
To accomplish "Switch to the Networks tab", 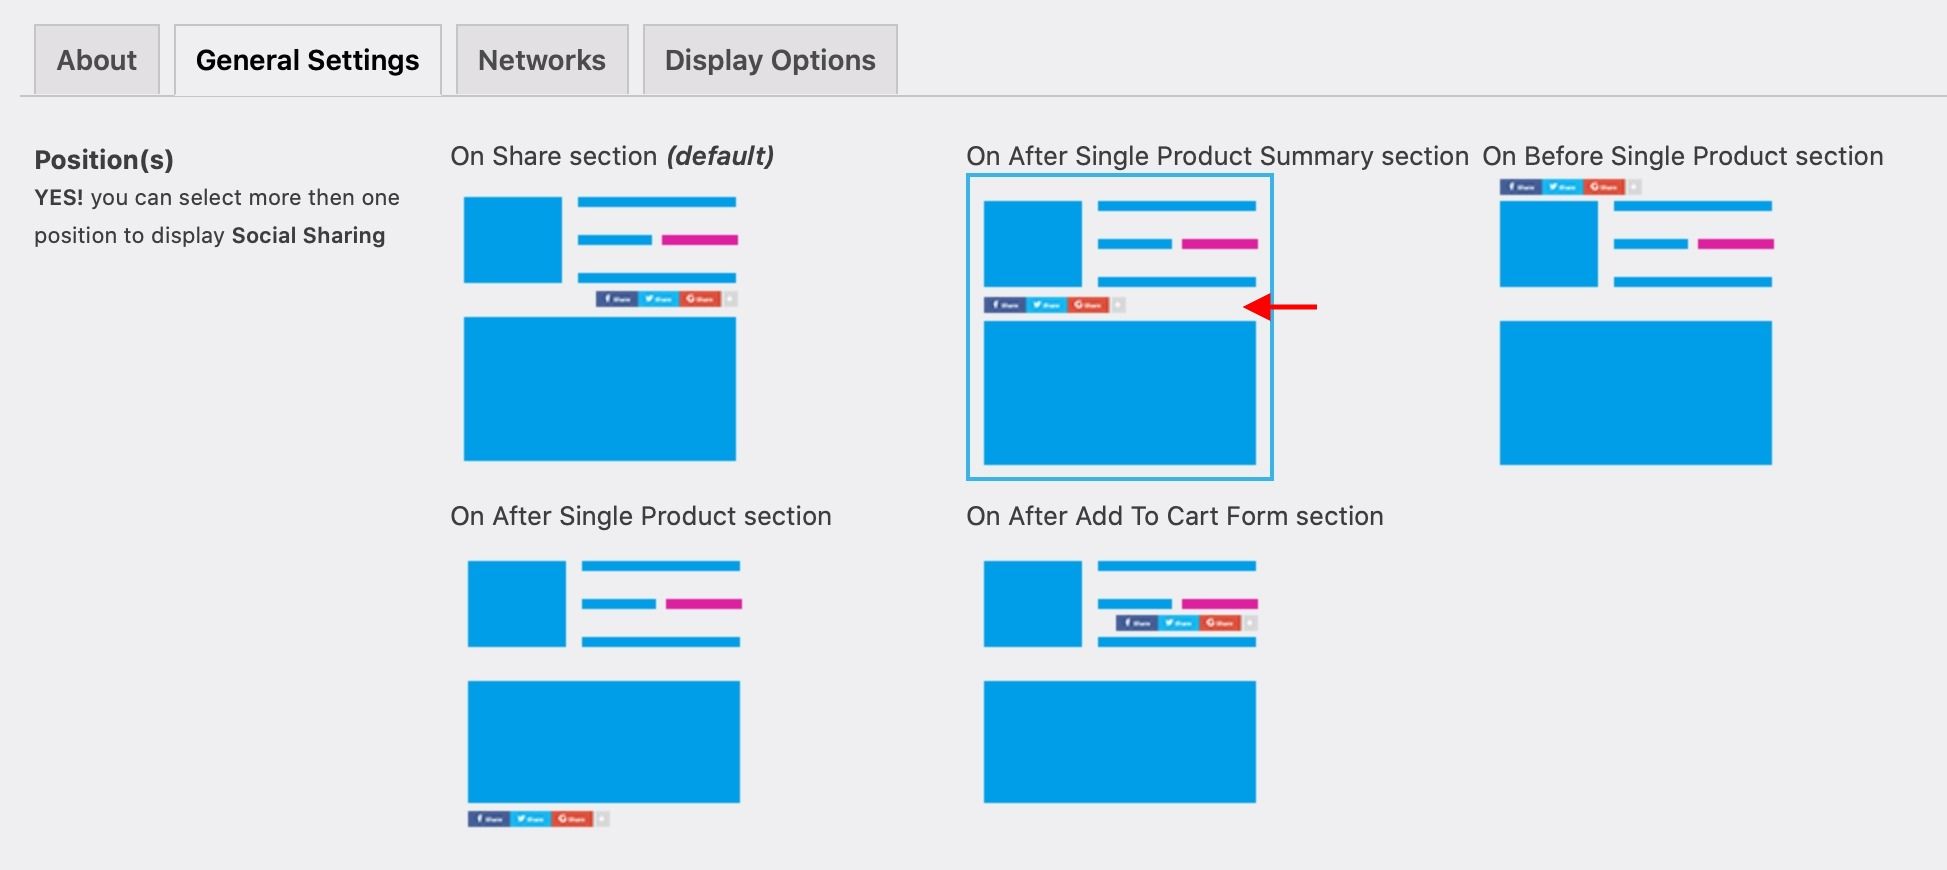I will (x=542, y=60).
